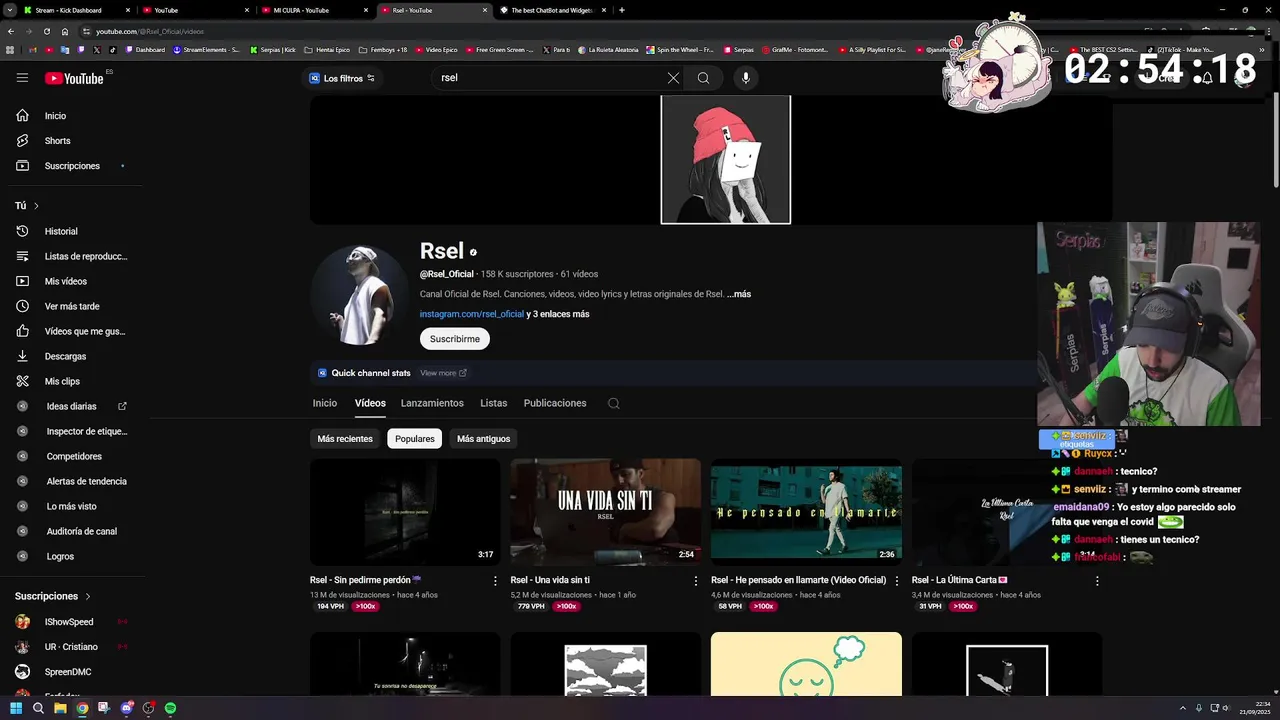Play He pensado en llamarte video thumbnail
Screen dimensions: 1280x720
point(806,512)
